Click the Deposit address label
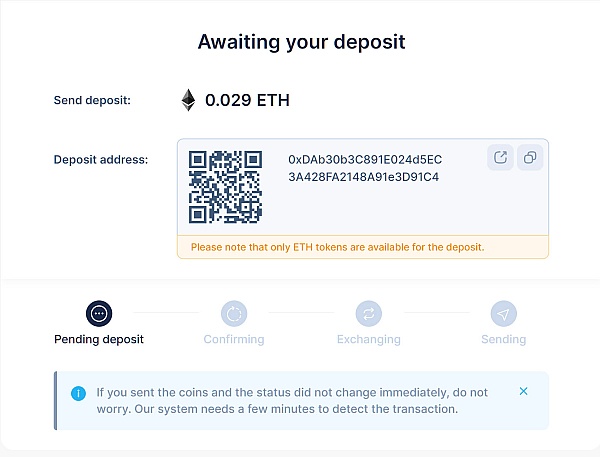 tap(101, 159)
